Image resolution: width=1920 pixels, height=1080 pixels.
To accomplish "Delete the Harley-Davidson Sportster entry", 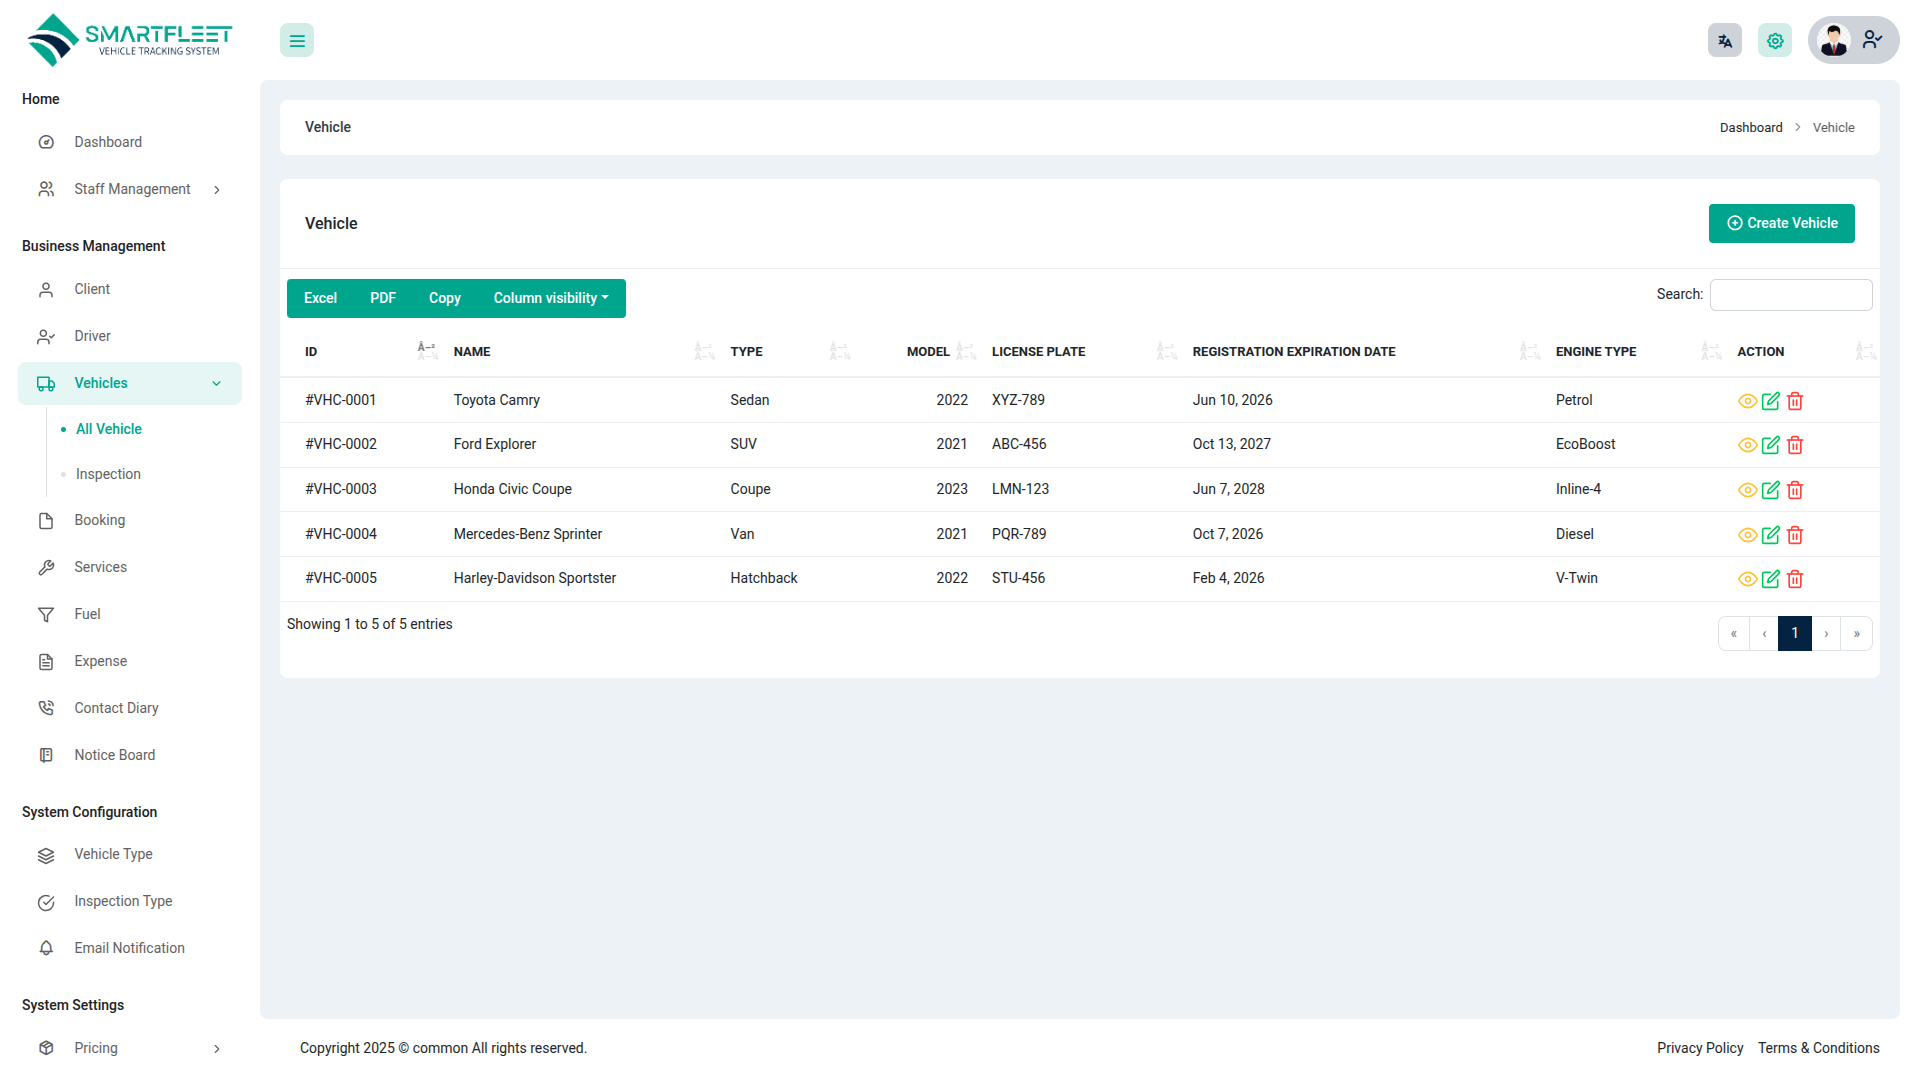I will click(1795, 579).
